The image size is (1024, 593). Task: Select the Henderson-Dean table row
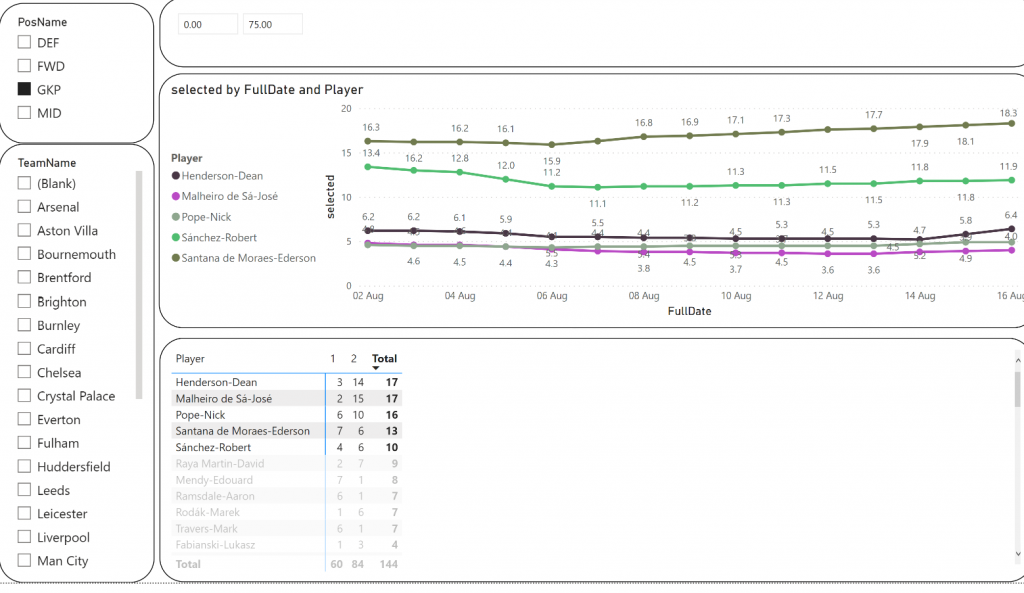[286, 382]
